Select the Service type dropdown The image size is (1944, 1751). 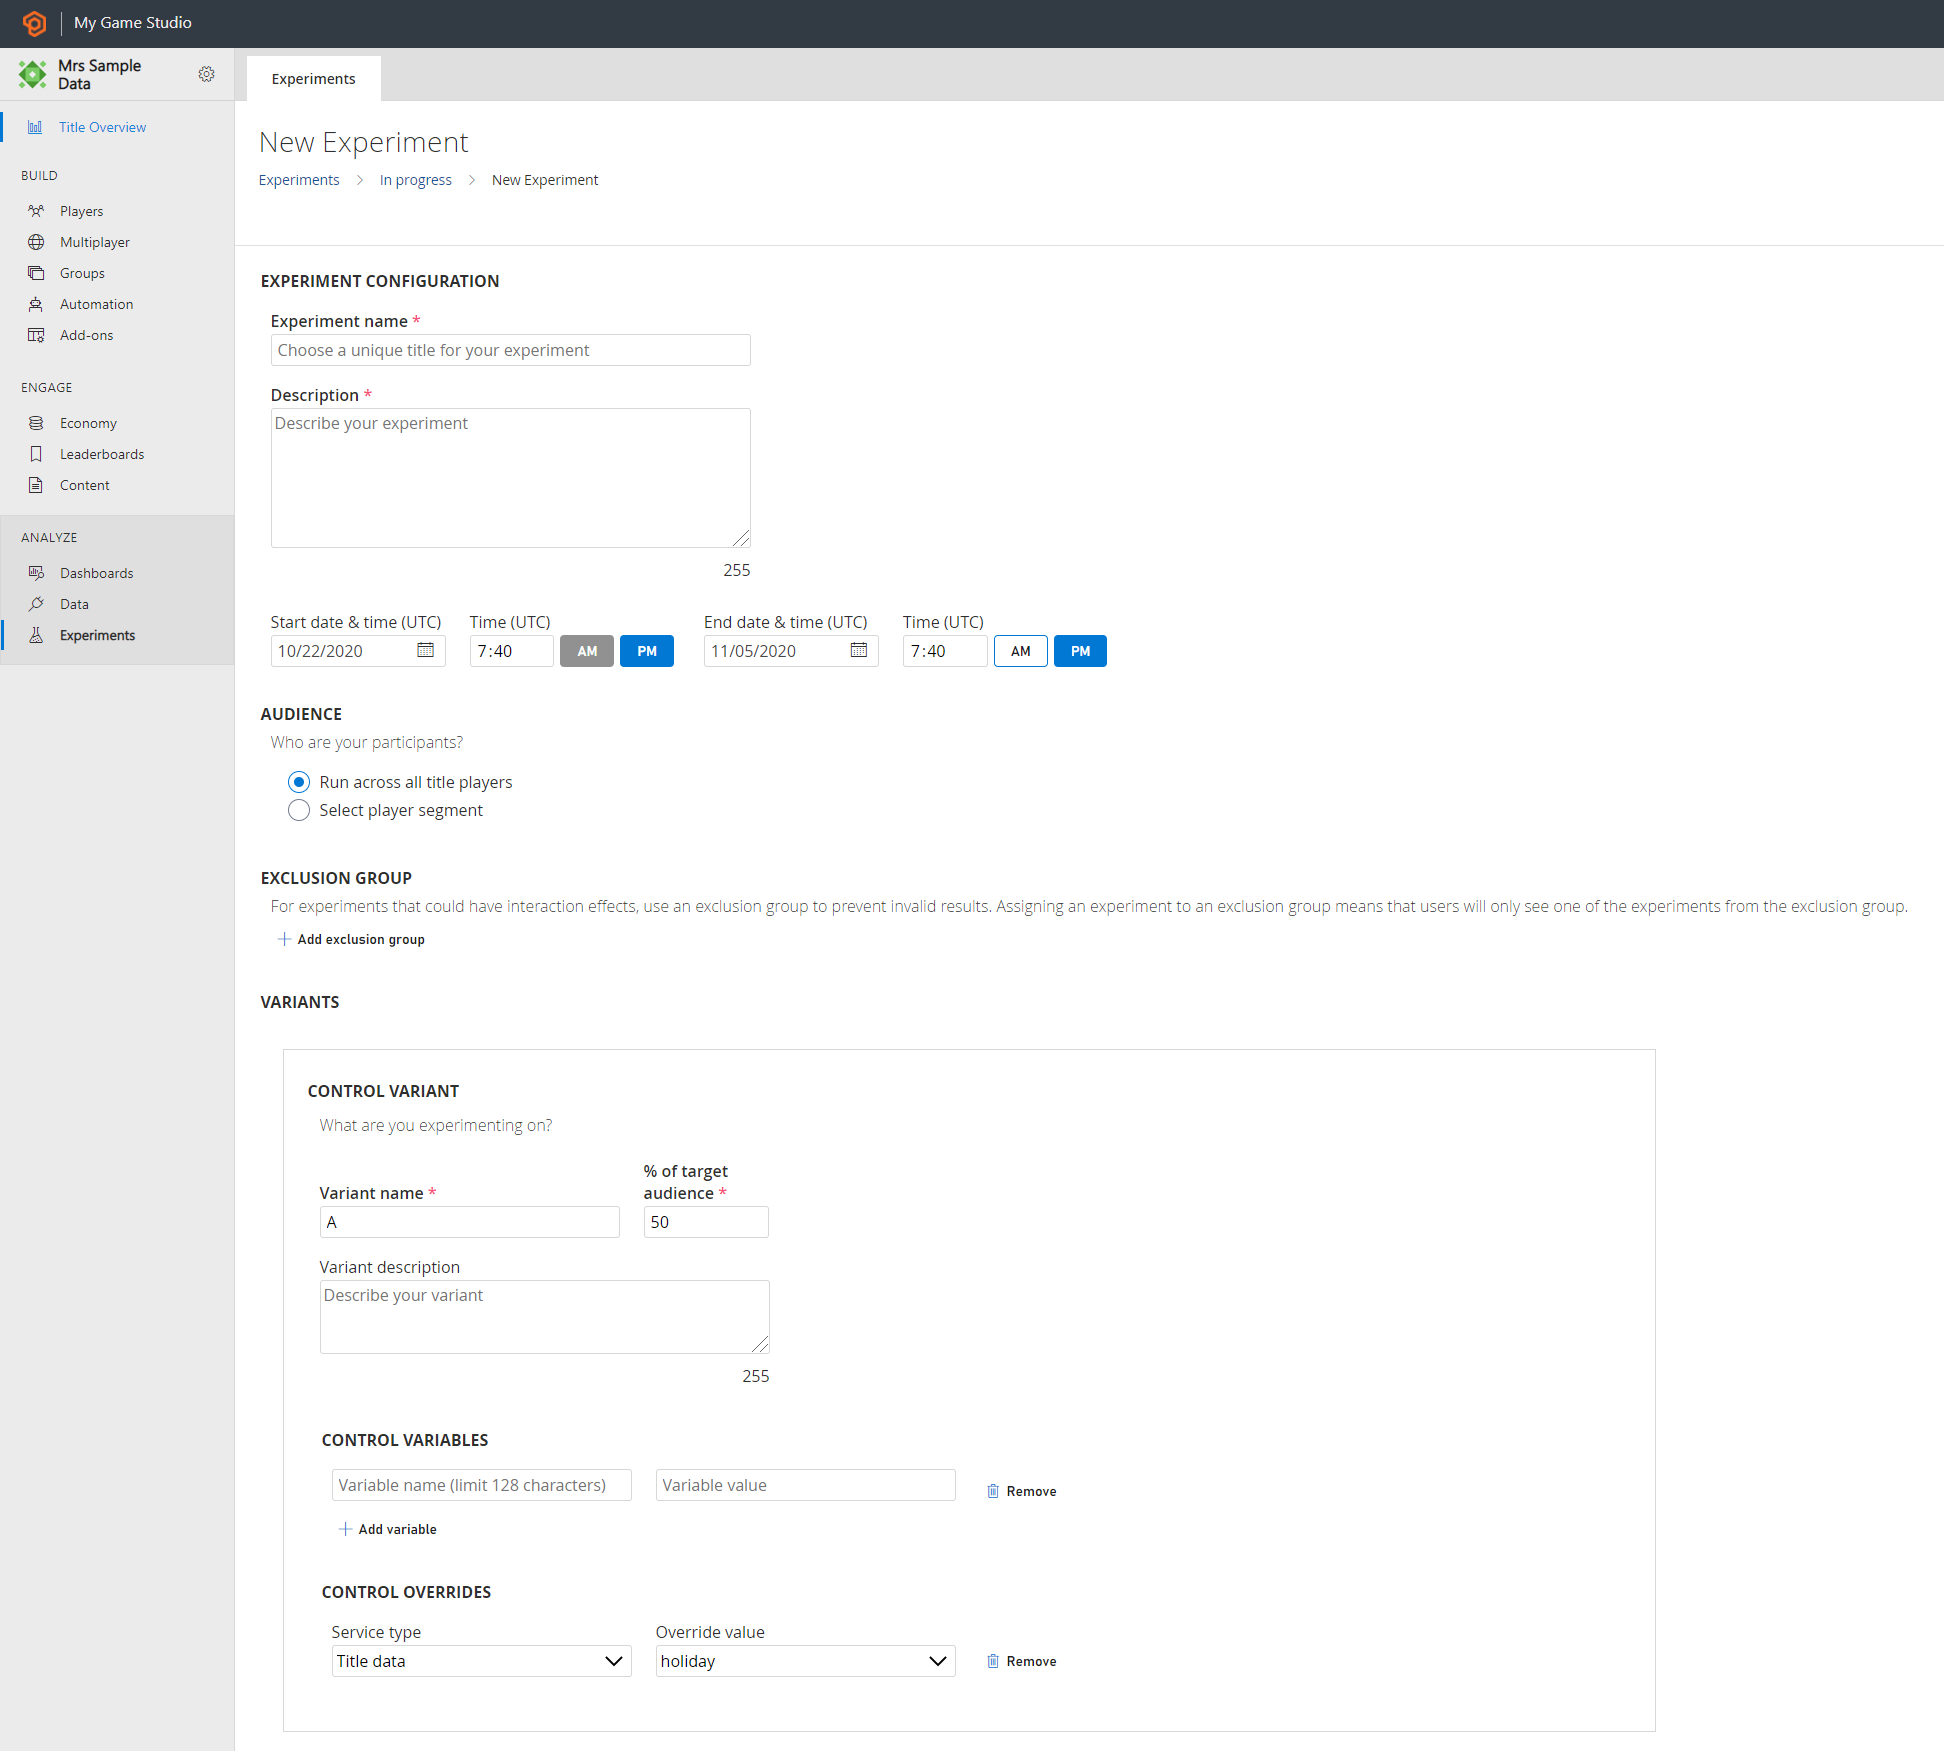click(478, 1661)
